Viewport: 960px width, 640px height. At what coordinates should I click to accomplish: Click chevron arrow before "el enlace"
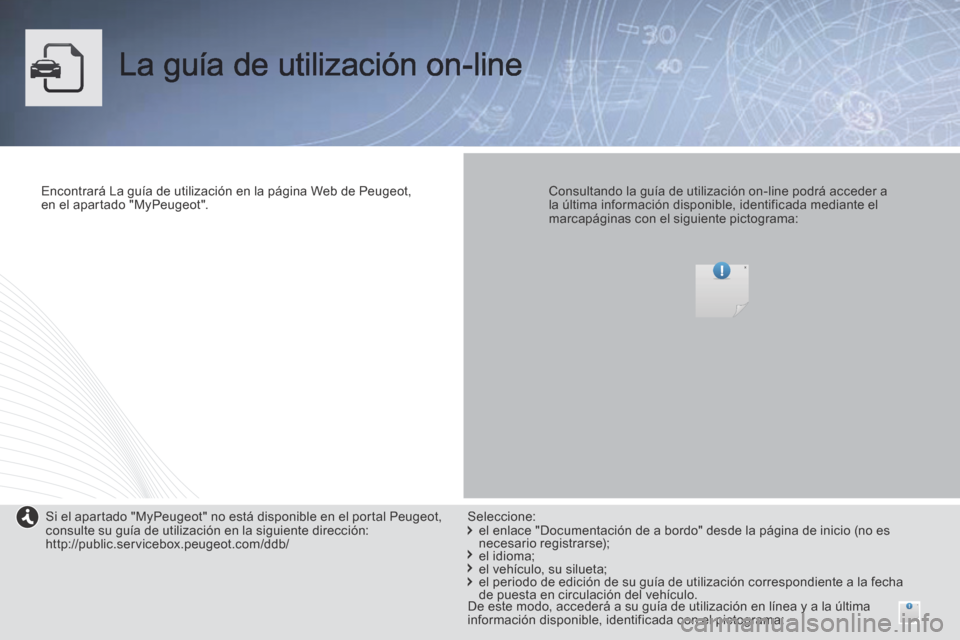point(470,530)
